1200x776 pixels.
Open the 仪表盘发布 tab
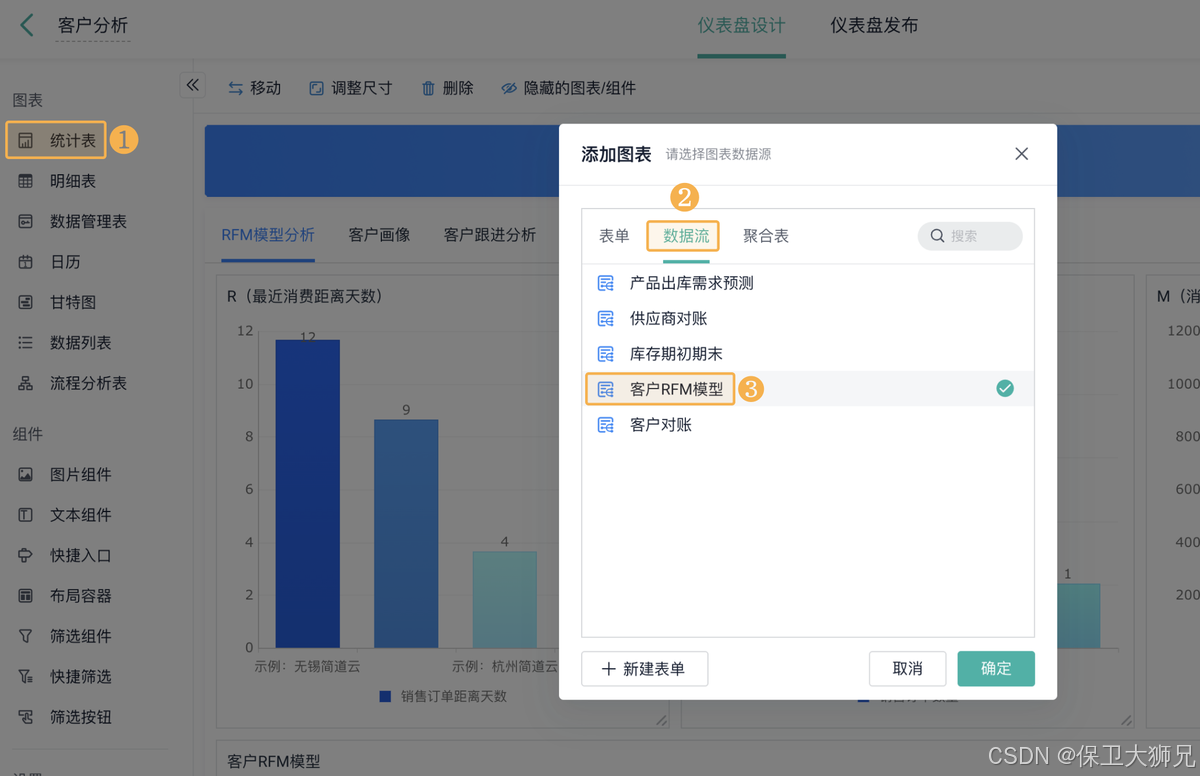point(874,26)
